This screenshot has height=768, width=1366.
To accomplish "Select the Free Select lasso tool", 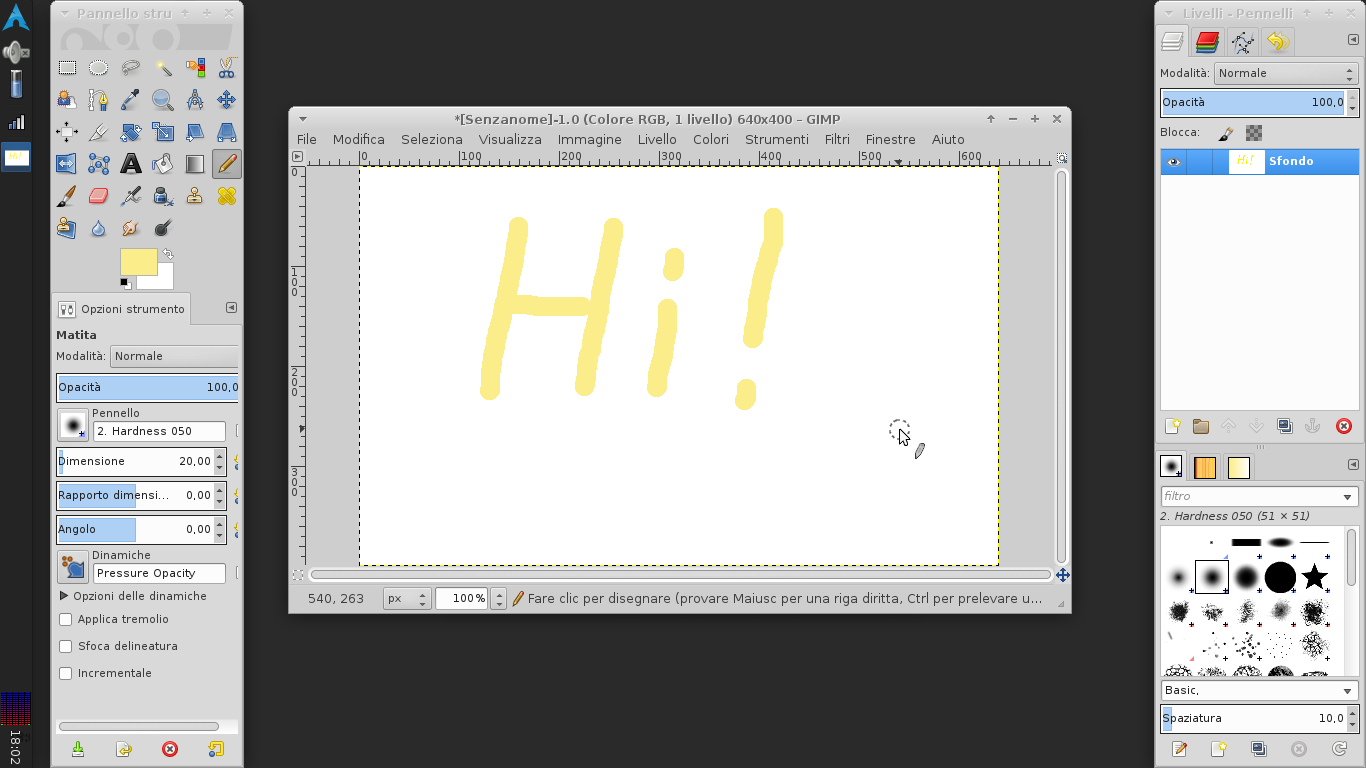I will click(131, 68).
